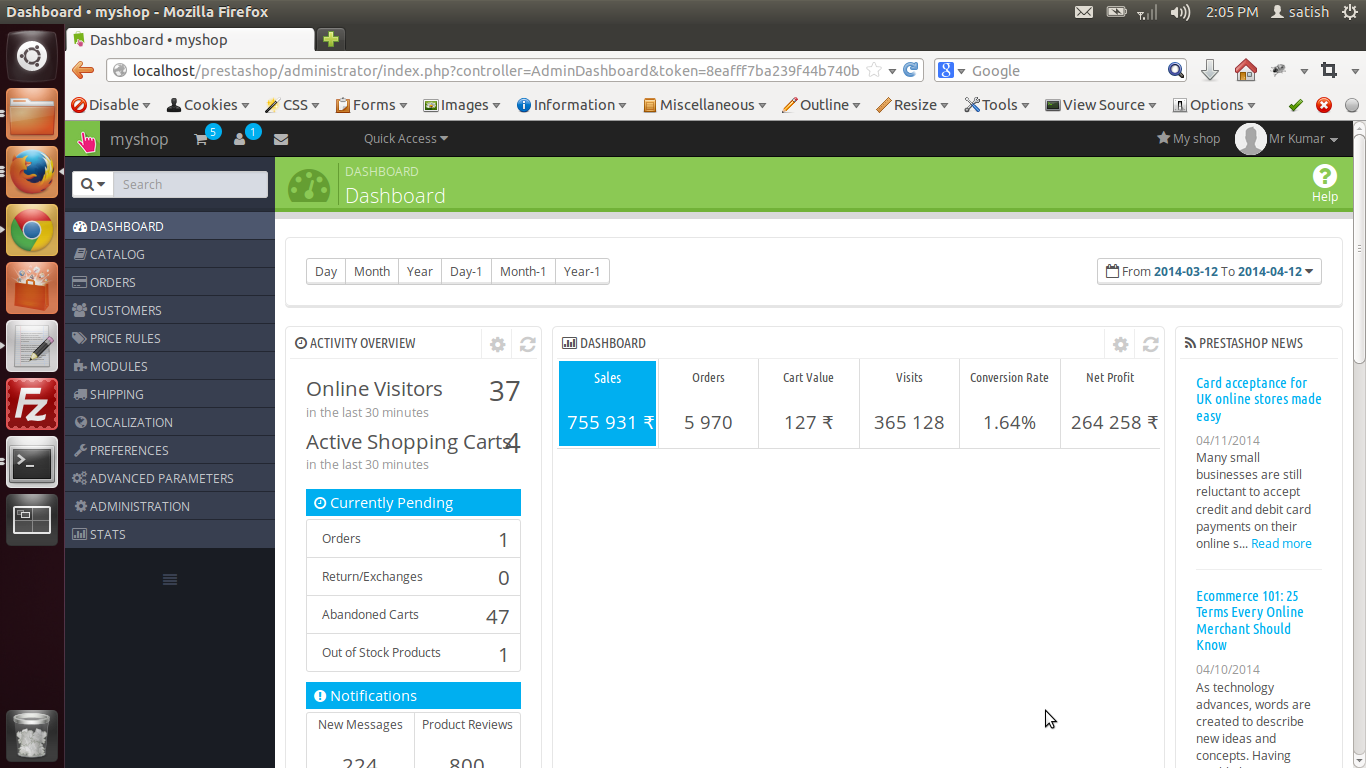Open the Disable menu in developer toolbar
1366x768 pixels.
[111, 105]
